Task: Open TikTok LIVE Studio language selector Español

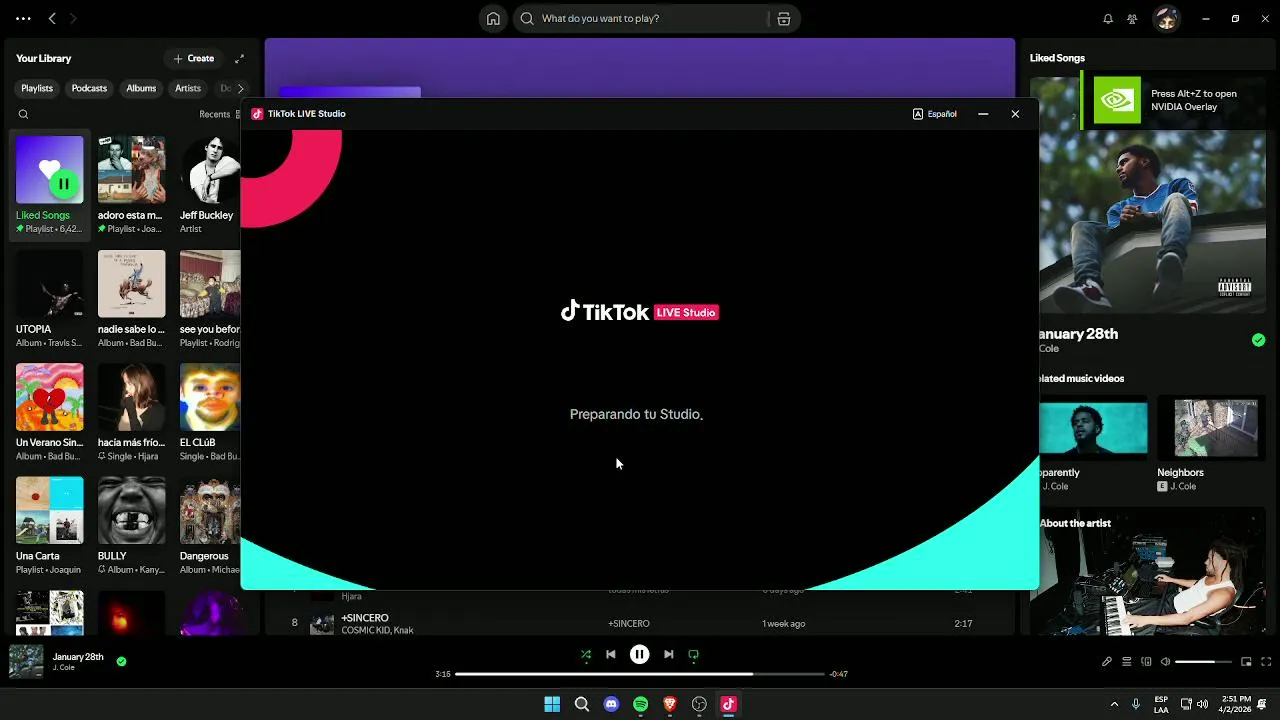Action: [935, 114]
